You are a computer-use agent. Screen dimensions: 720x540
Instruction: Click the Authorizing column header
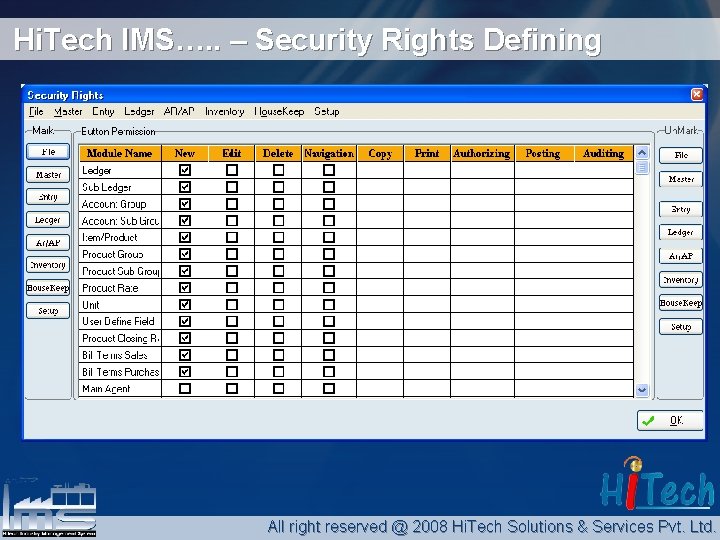click(482, 153)
